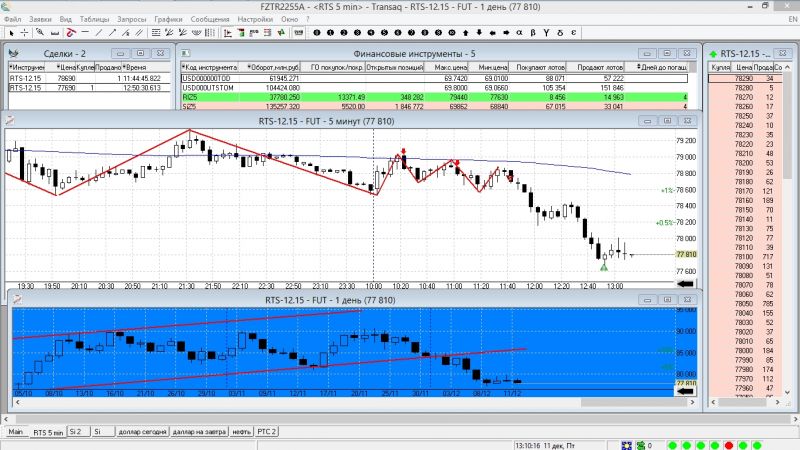Select the arcs drawing tool
The width and height of the screenshot is (800, 450).
coord(196,33)
